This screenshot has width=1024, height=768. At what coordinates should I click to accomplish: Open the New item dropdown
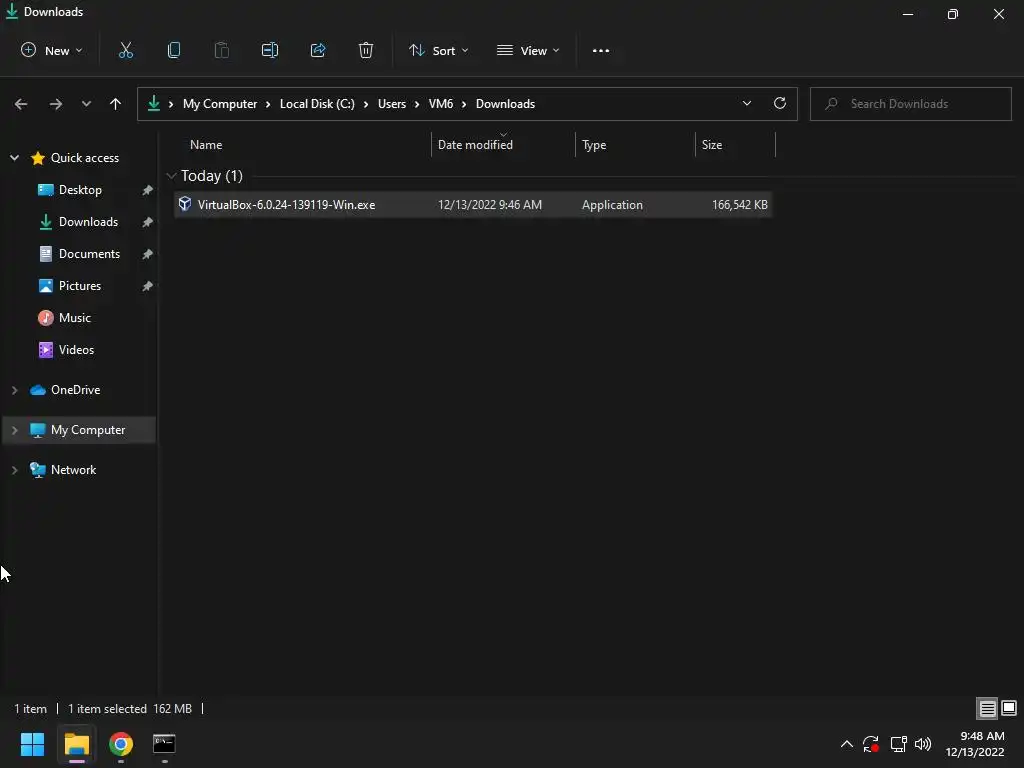52,50
